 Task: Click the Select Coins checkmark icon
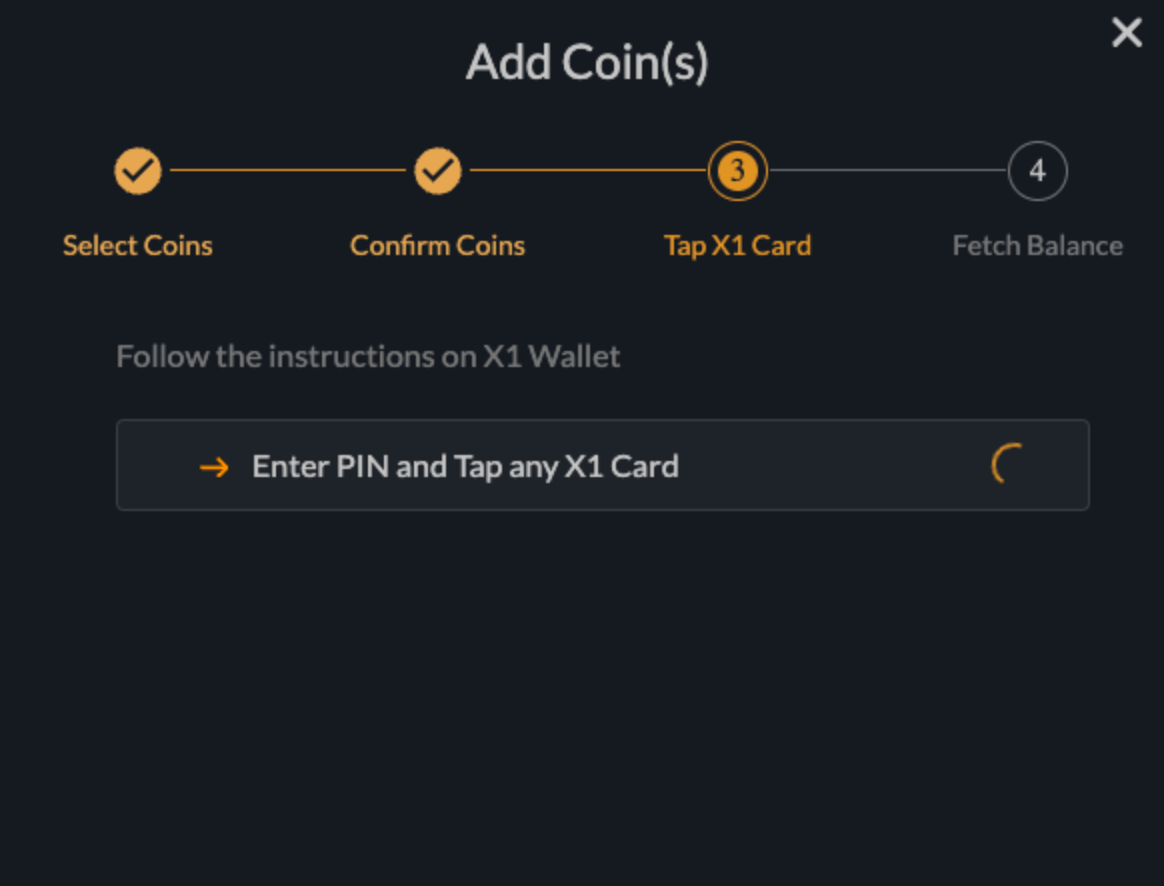pyautogui.click(x=137, y=171)
